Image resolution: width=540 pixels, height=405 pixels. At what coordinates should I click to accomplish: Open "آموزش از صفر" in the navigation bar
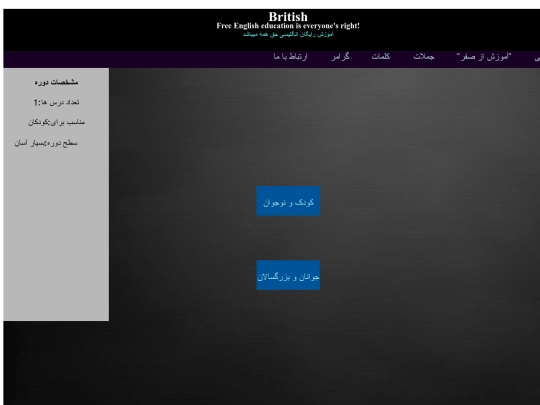click(484, 57)
